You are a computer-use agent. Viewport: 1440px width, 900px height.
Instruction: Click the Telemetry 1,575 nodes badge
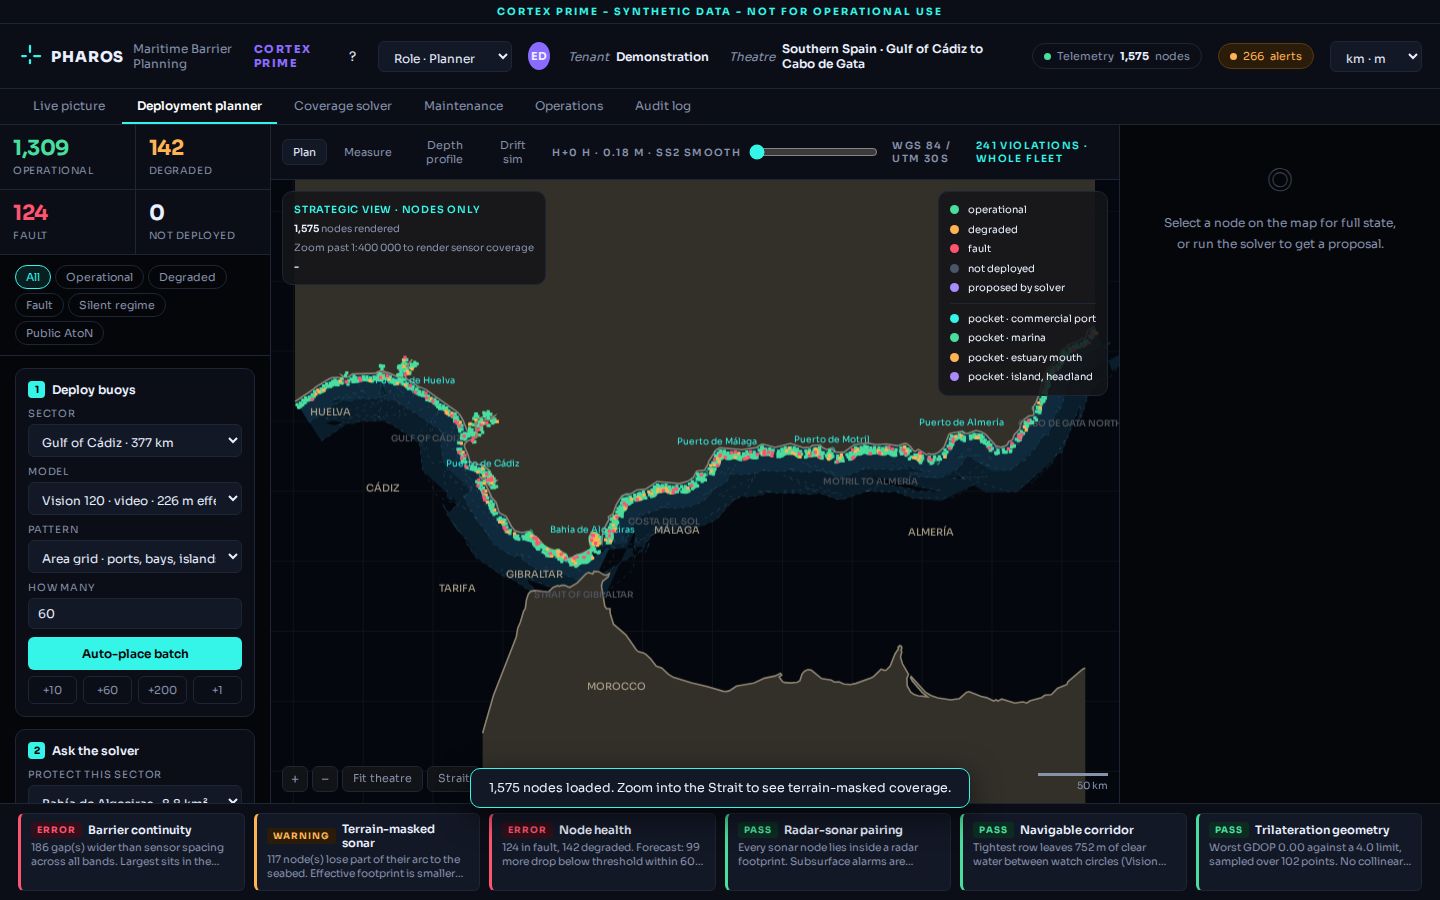(1117, 56)
